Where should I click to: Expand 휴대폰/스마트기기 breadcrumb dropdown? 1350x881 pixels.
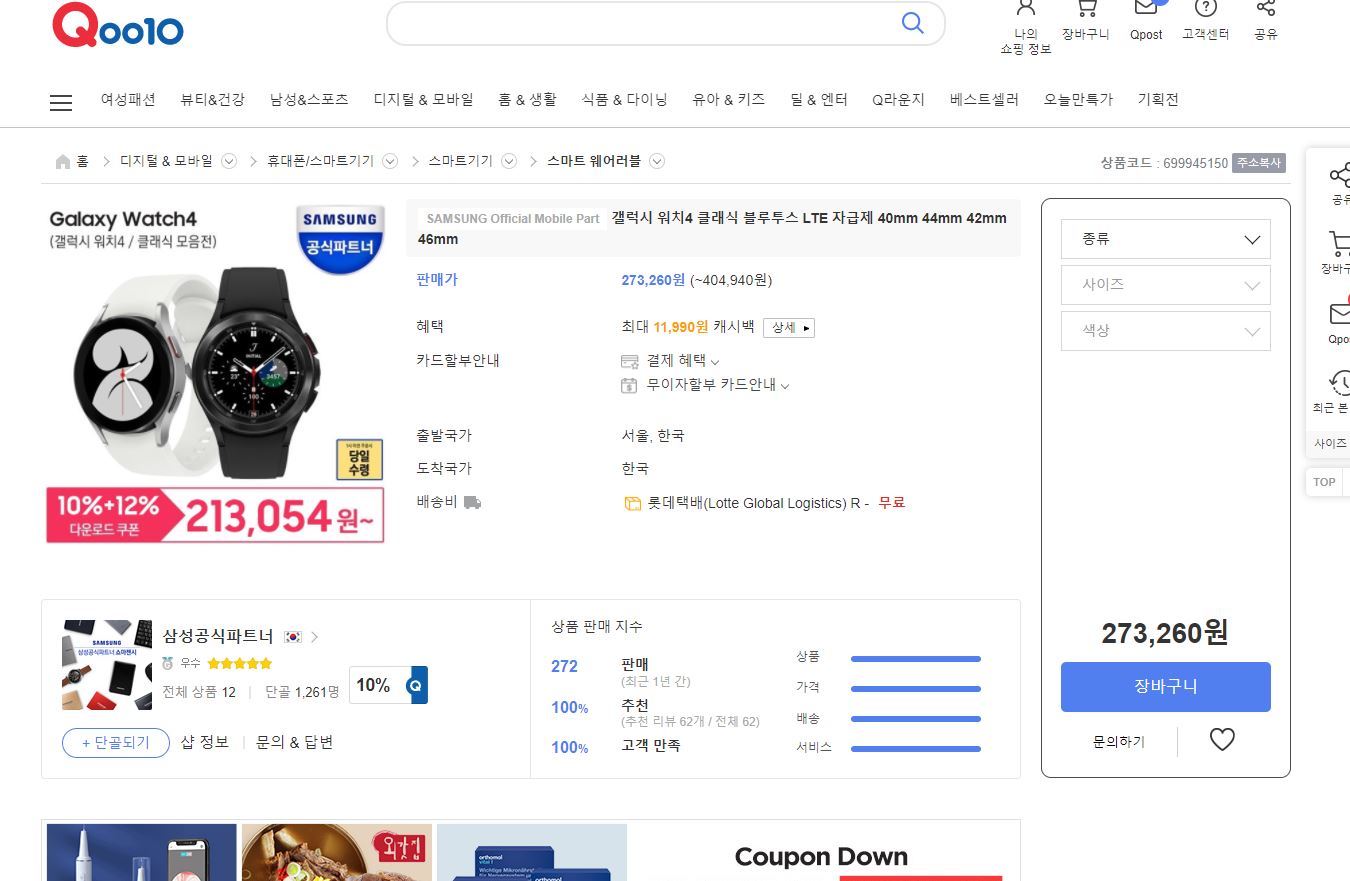tap(390, 161)
